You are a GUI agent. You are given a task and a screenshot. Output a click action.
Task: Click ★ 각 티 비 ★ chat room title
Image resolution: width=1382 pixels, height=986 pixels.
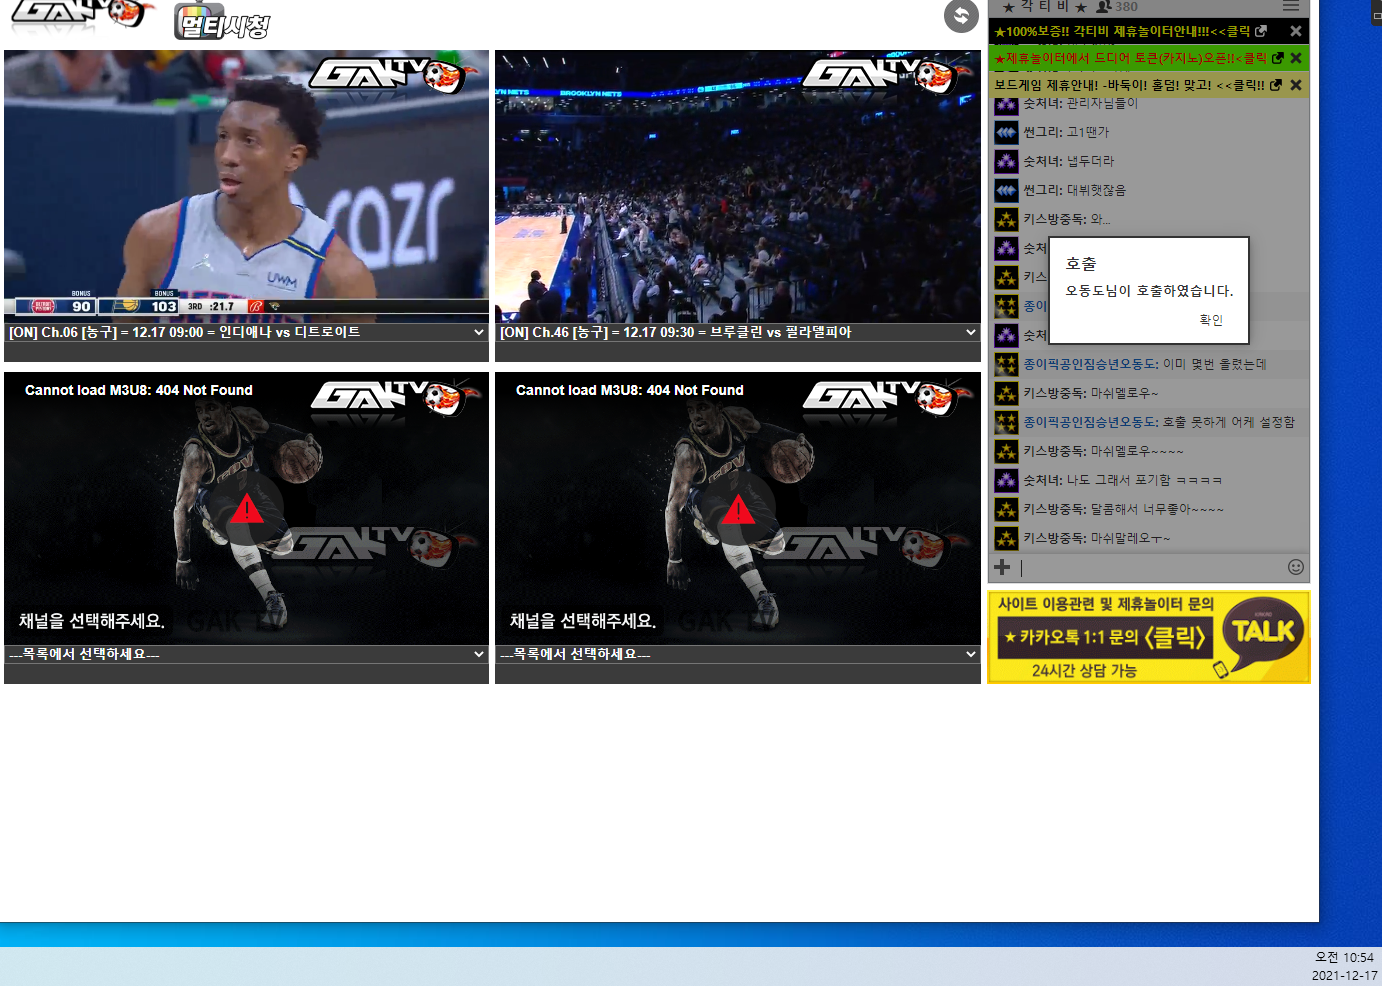click(x=1044, y=6)
